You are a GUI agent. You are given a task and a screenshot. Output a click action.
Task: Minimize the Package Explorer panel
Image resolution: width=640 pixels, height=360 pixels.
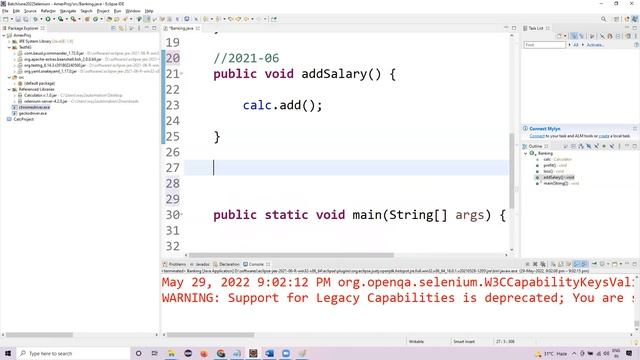(147, 28)
